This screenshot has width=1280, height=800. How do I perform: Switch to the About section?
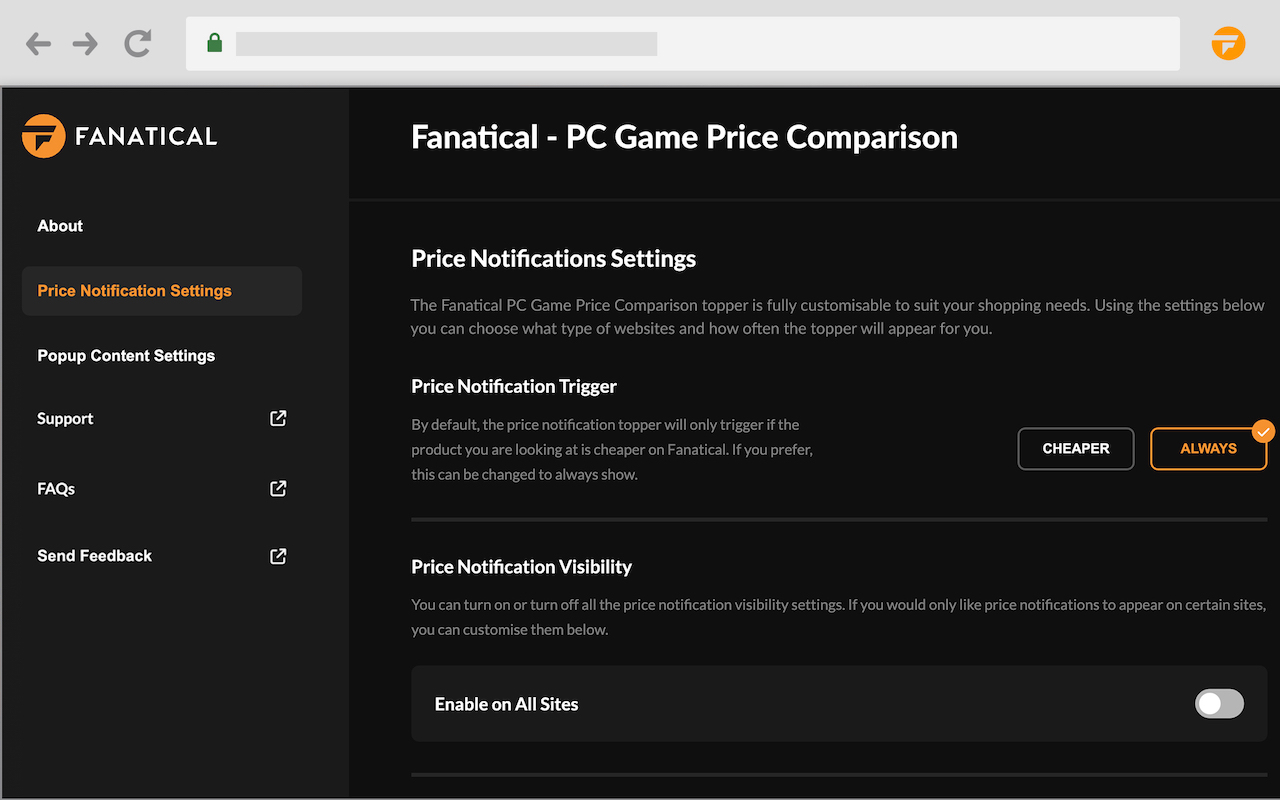(60, 225)
